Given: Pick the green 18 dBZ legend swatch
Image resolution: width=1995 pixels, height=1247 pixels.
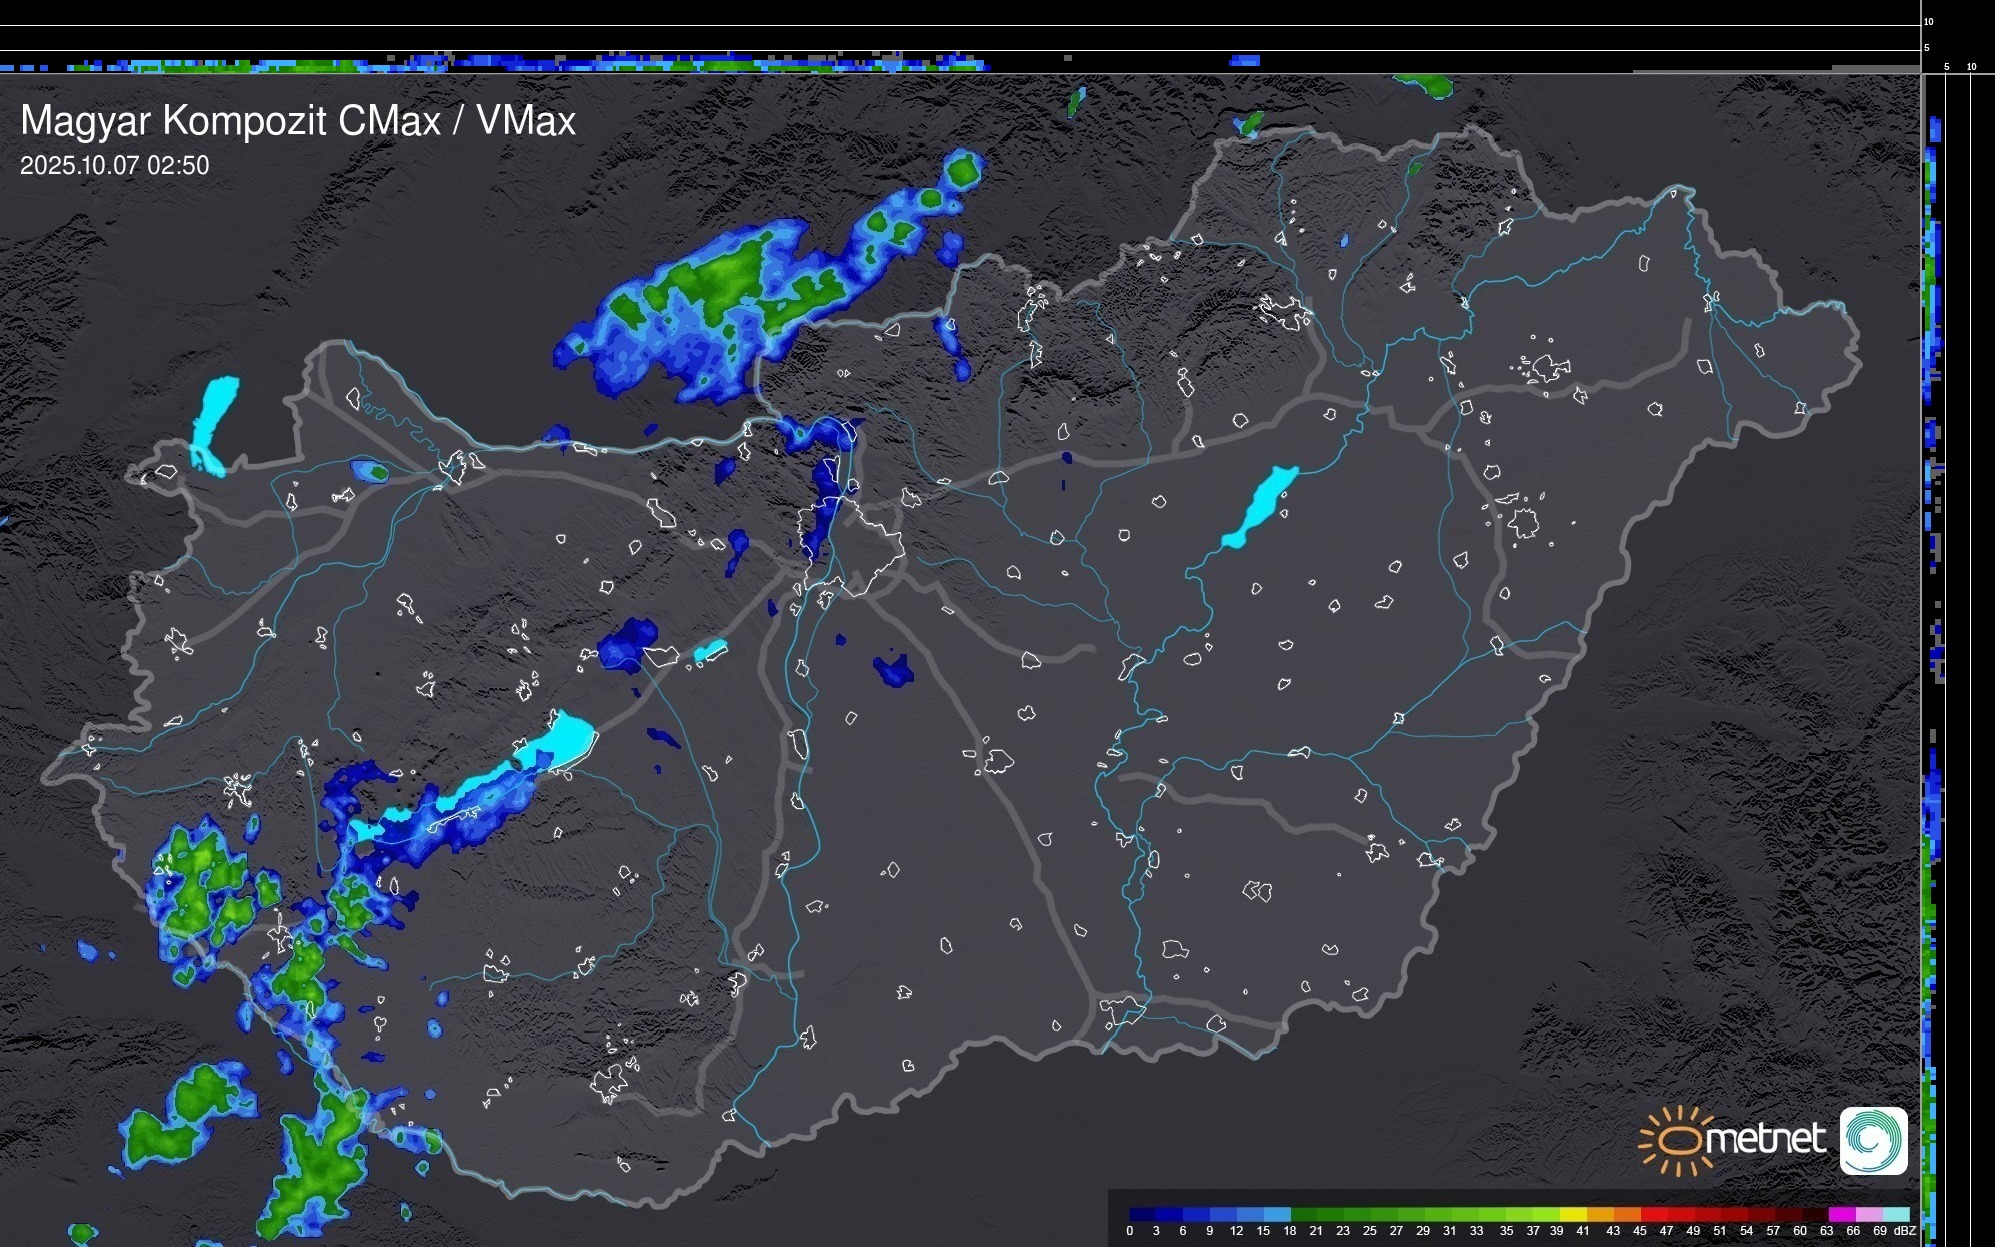Looking at the screenshot, I should [1303, 1214].
